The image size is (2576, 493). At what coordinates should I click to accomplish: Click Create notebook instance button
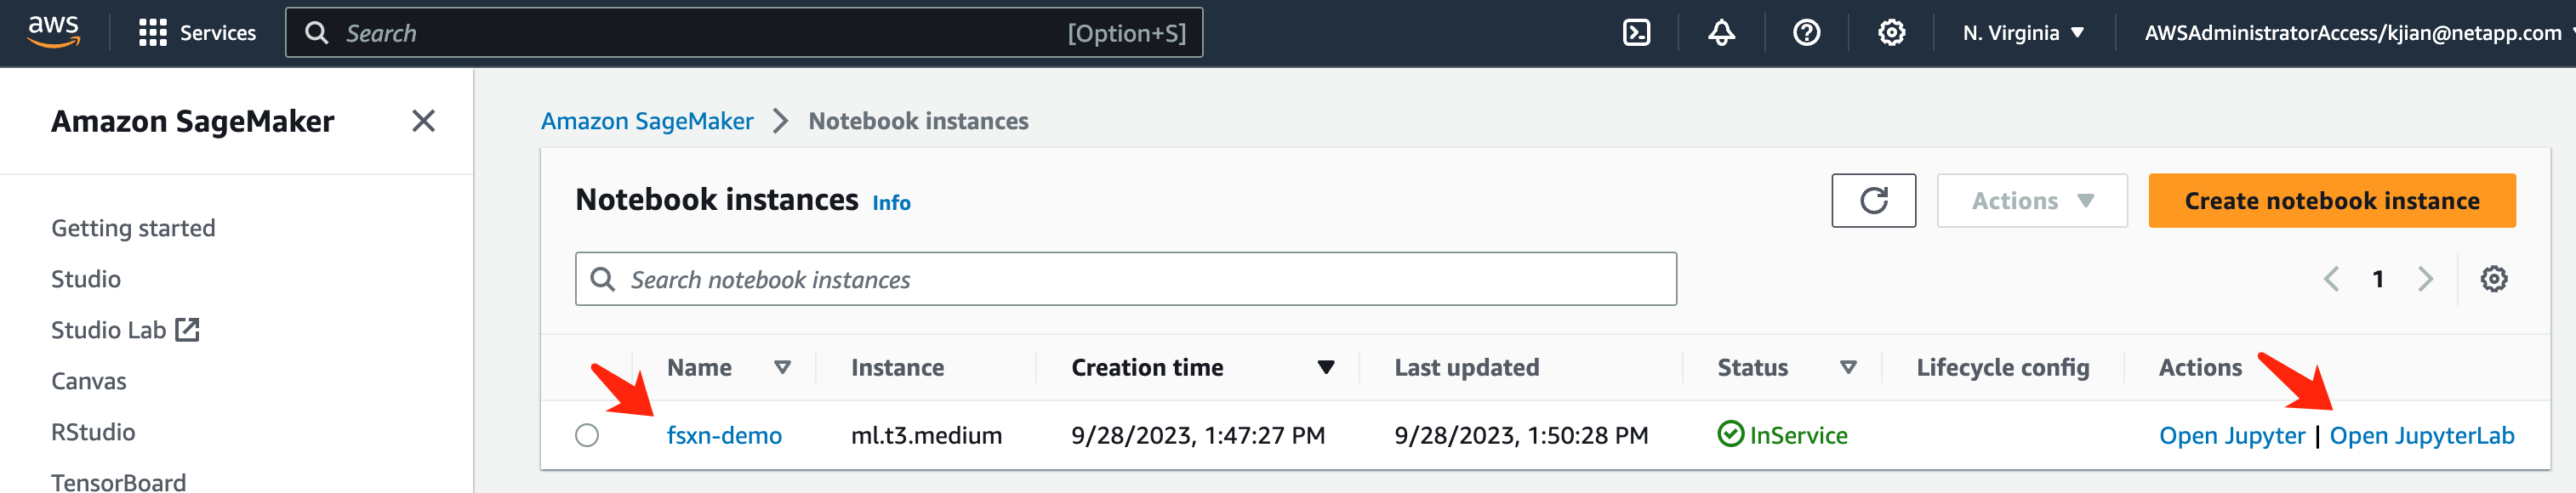2331,200
